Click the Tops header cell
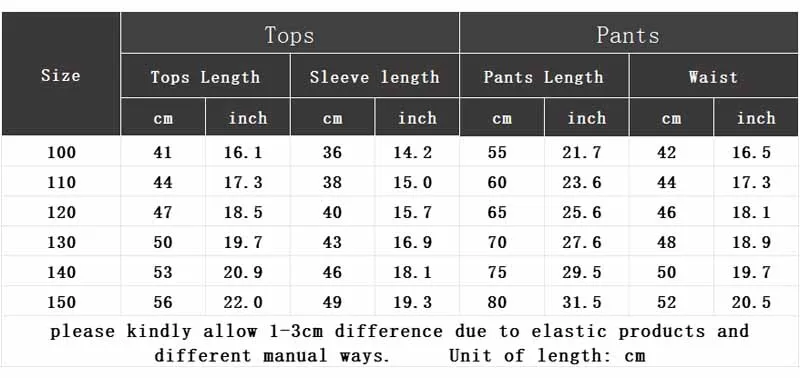 tap(290, 33)
